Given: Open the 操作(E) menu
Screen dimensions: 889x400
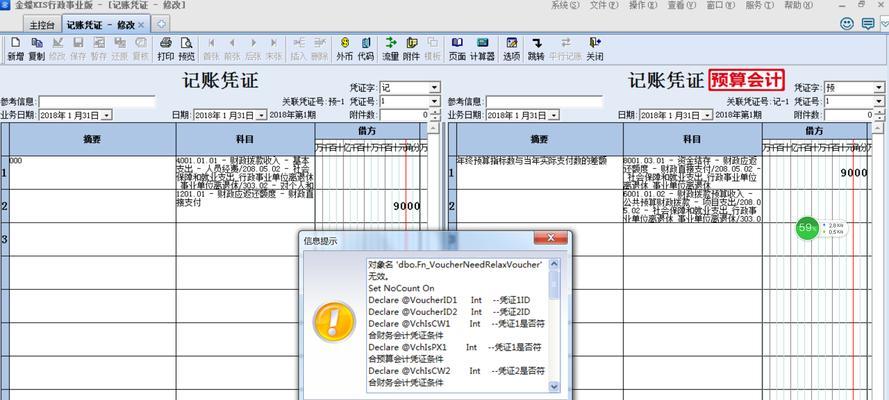Looking at the screenshot, I should [x=643, y=5].
